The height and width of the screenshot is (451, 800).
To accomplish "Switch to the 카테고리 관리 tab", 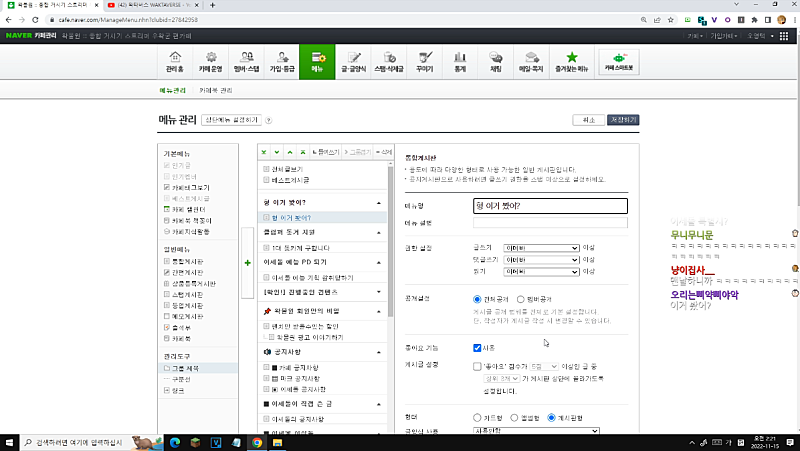I will pos(215,90).
